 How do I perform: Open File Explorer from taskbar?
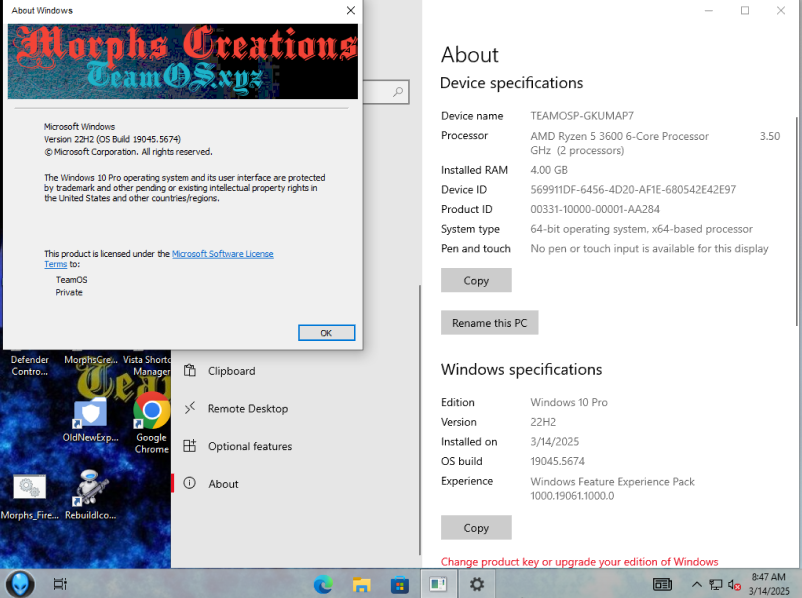pyautogui.click(x=361, y=584)
